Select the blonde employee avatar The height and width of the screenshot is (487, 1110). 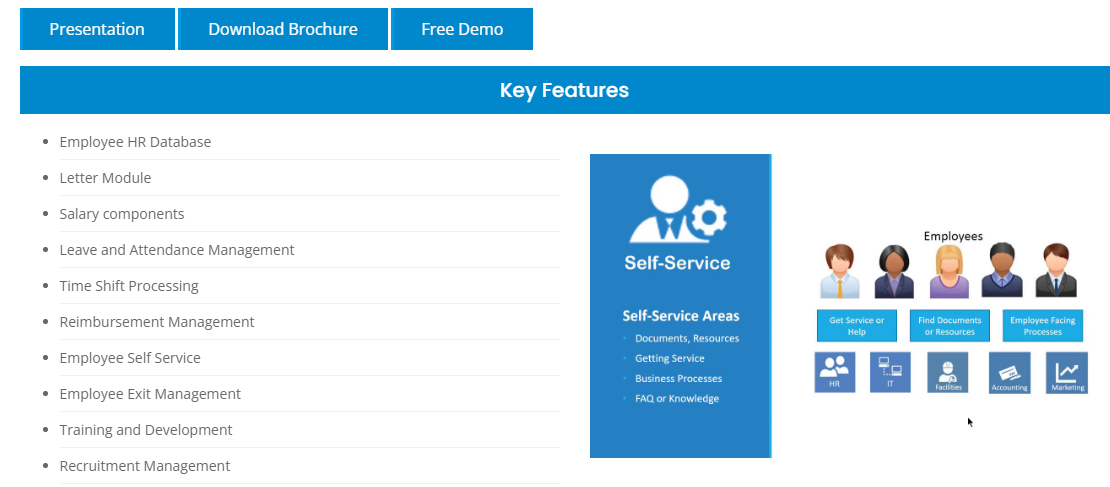coord(949,271)
